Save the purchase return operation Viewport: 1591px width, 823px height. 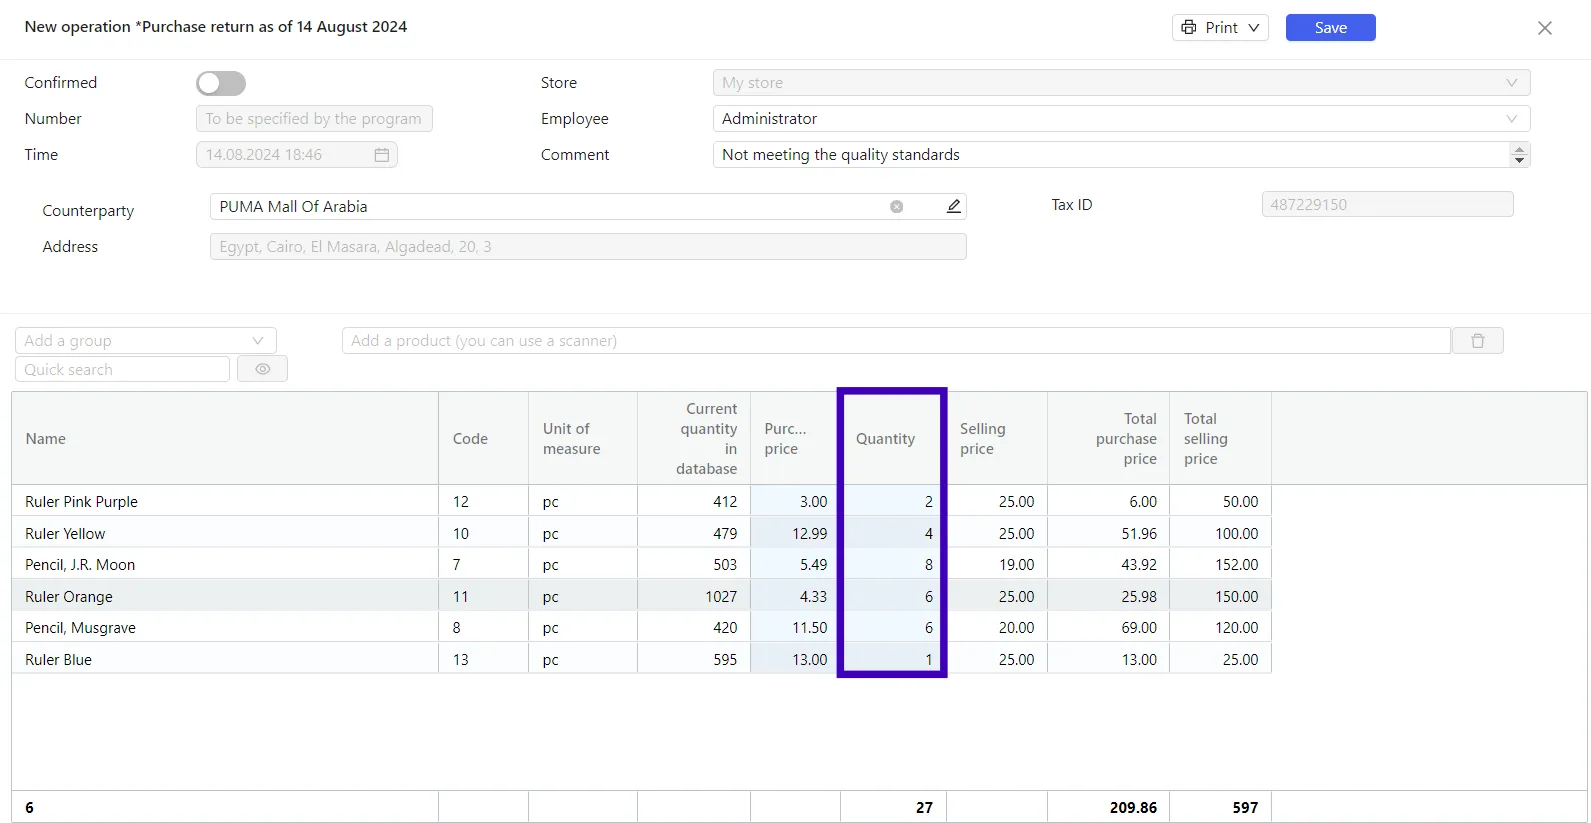(x=1330, y=28)
